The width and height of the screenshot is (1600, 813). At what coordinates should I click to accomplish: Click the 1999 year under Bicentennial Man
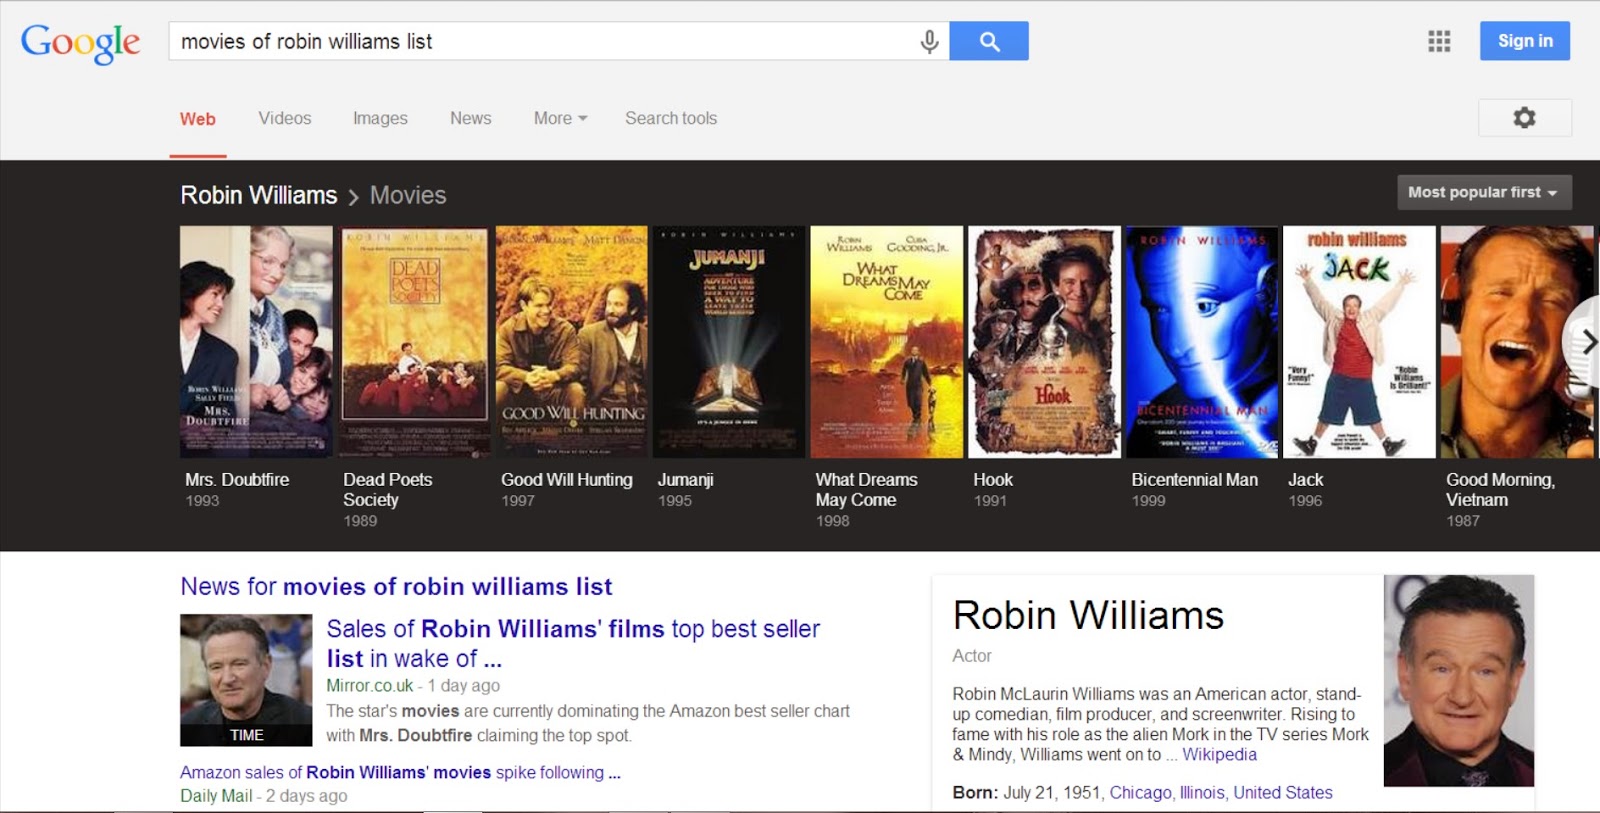(x=1148, y=501)
